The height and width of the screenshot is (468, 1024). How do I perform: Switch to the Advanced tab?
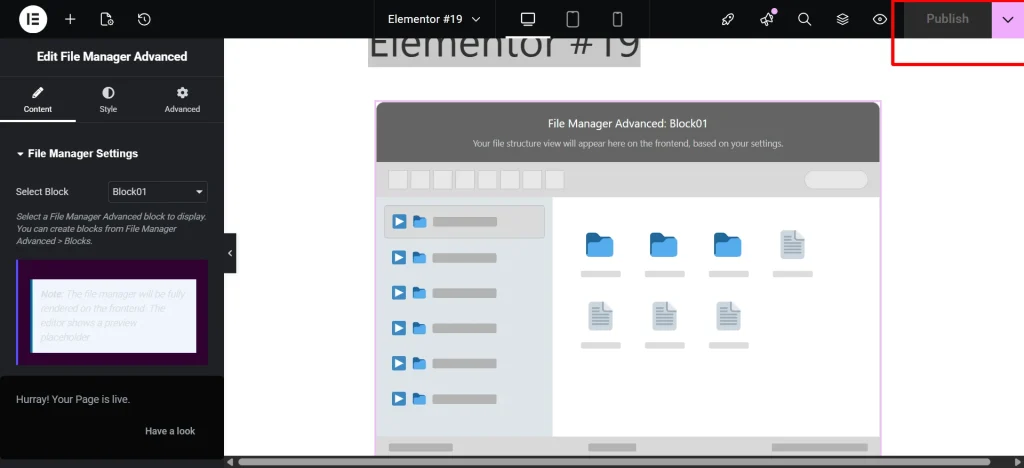click(x=182, y=101)
